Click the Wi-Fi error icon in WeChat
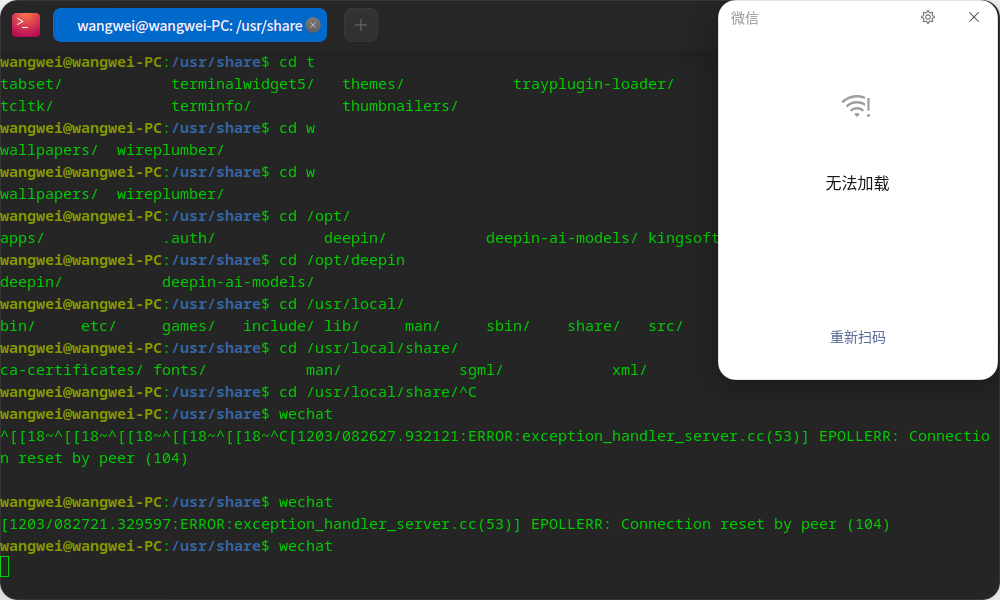This screenshot has width=1000, height=600. 857,106
